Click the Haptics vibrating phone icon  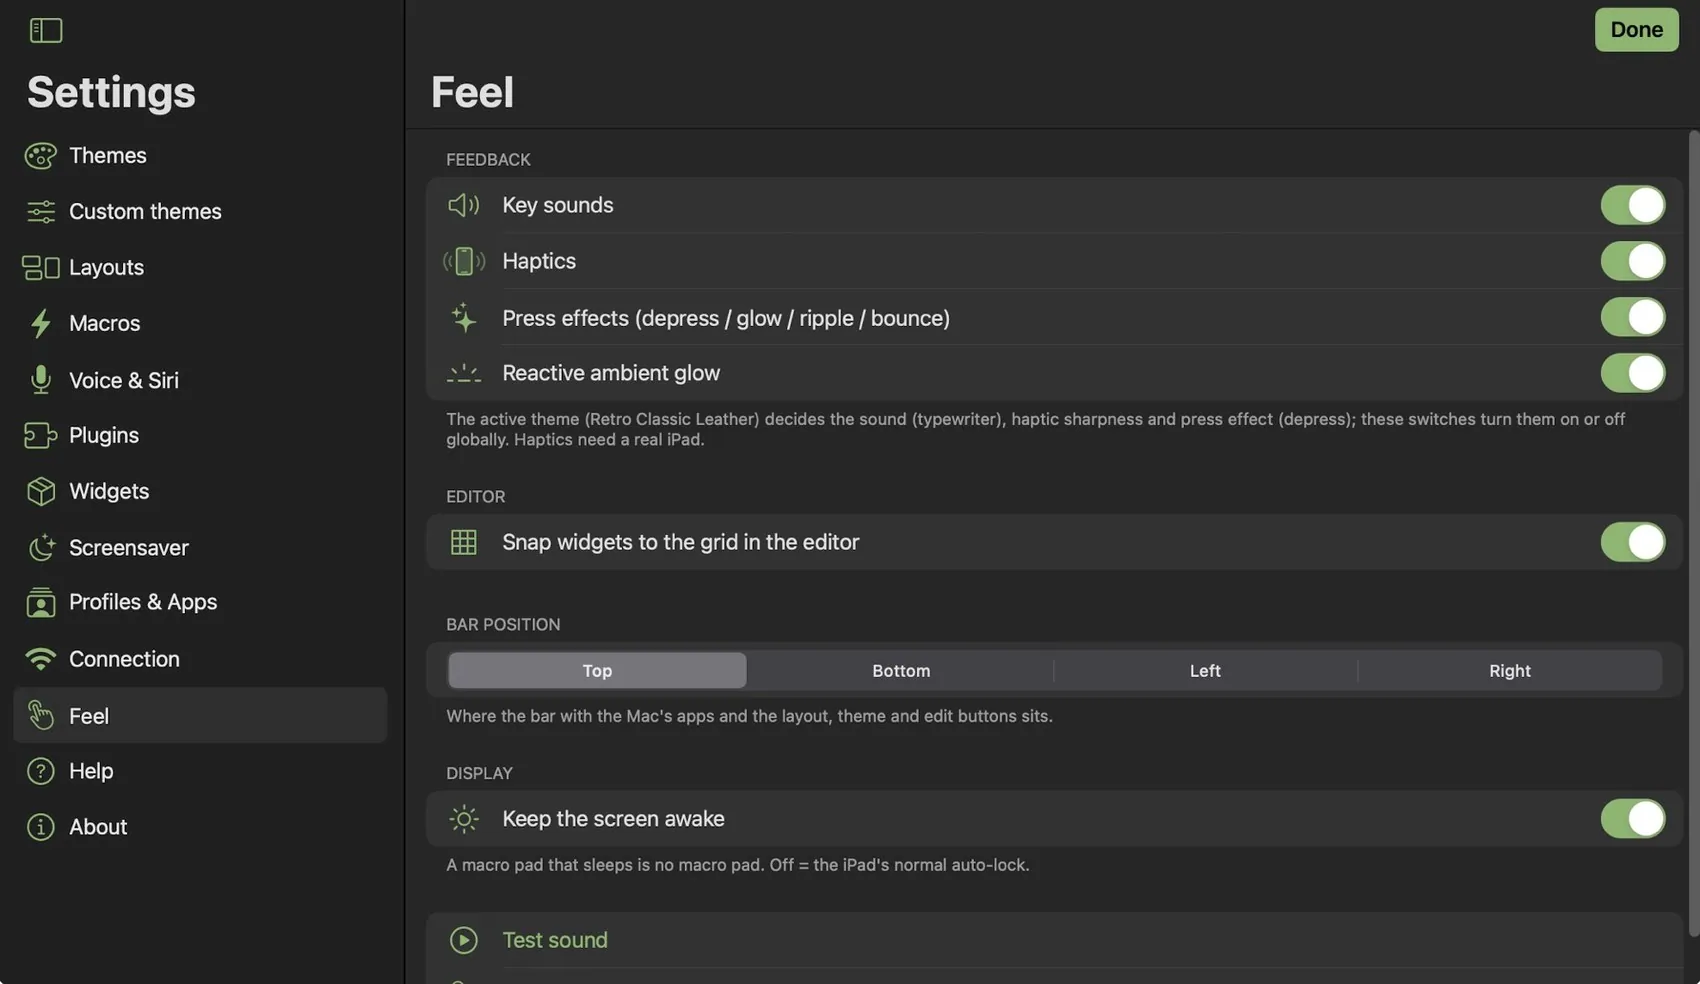[464, 261]
